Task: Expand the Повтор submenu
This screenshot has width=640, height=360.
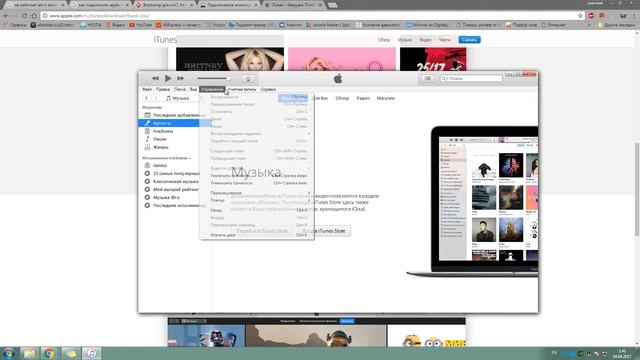Action: (257, 200)
